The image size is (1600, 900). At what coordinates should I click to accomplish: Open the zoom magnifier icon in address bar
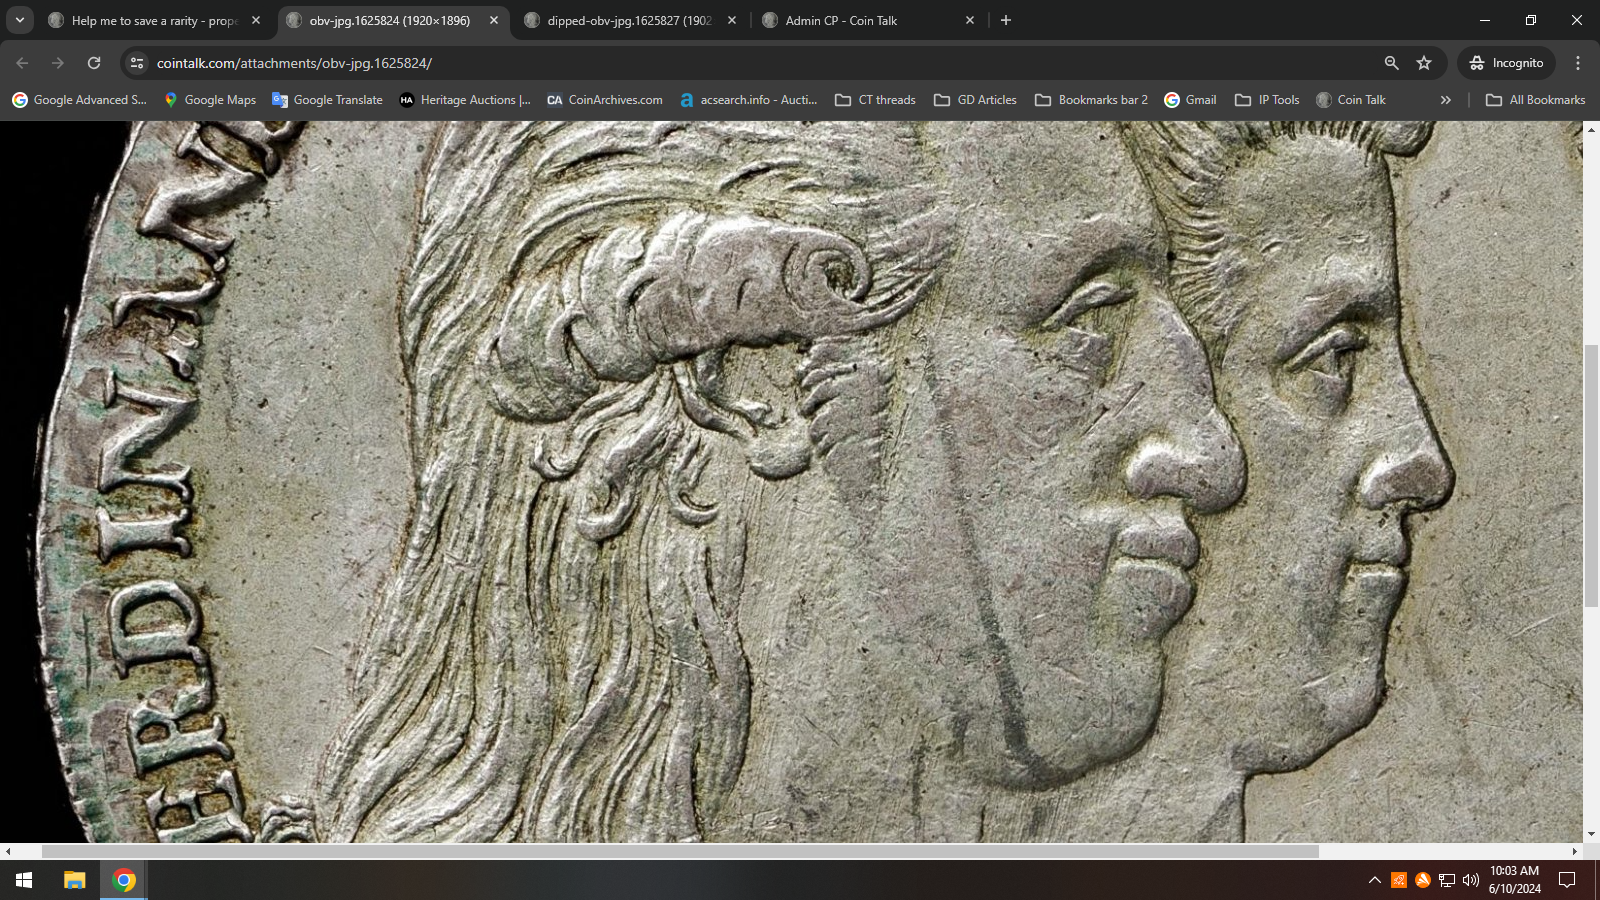tap(1391, 63)
